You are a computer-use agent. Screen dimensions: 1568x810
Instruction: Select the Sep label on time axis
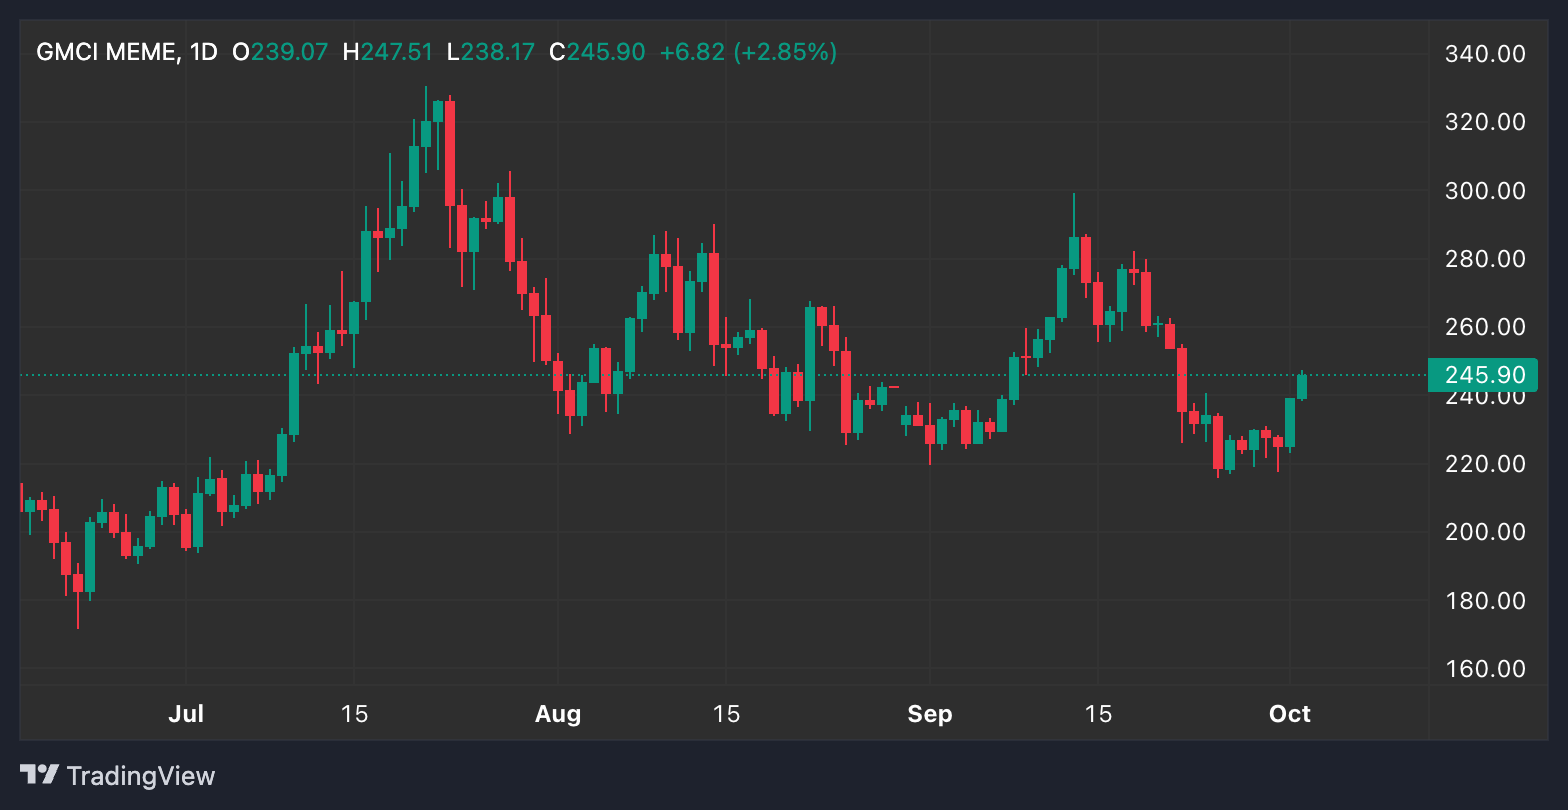click(929, 714)
